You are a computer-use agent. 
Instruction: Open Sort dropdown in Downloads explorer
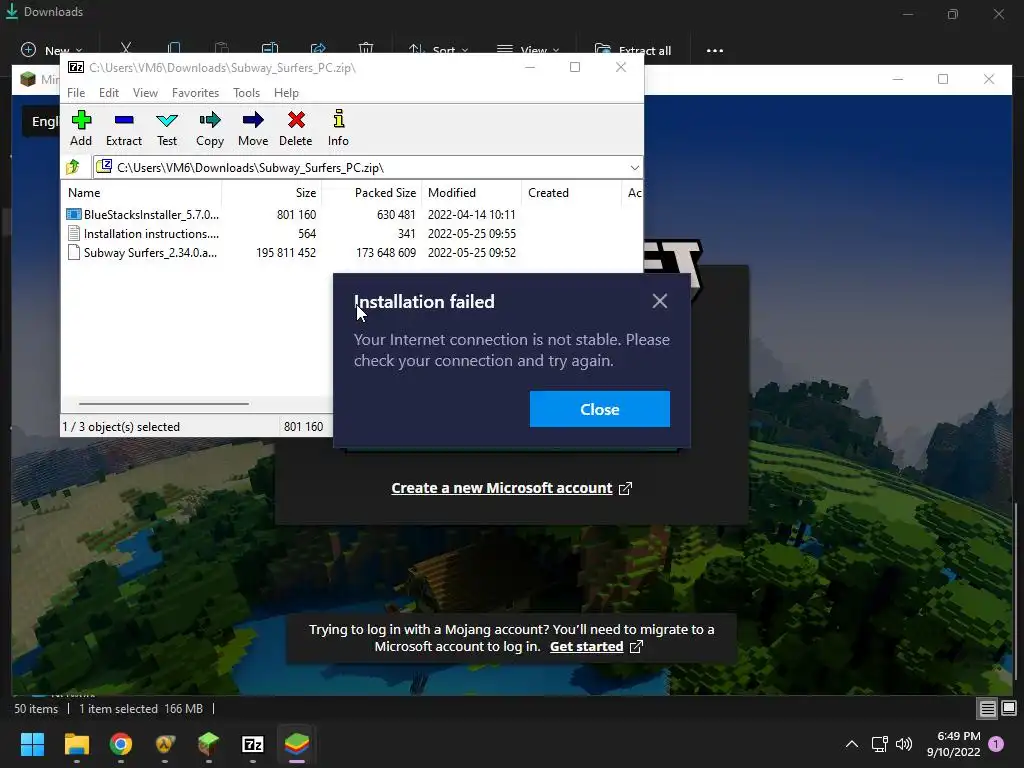pos(438,50)
